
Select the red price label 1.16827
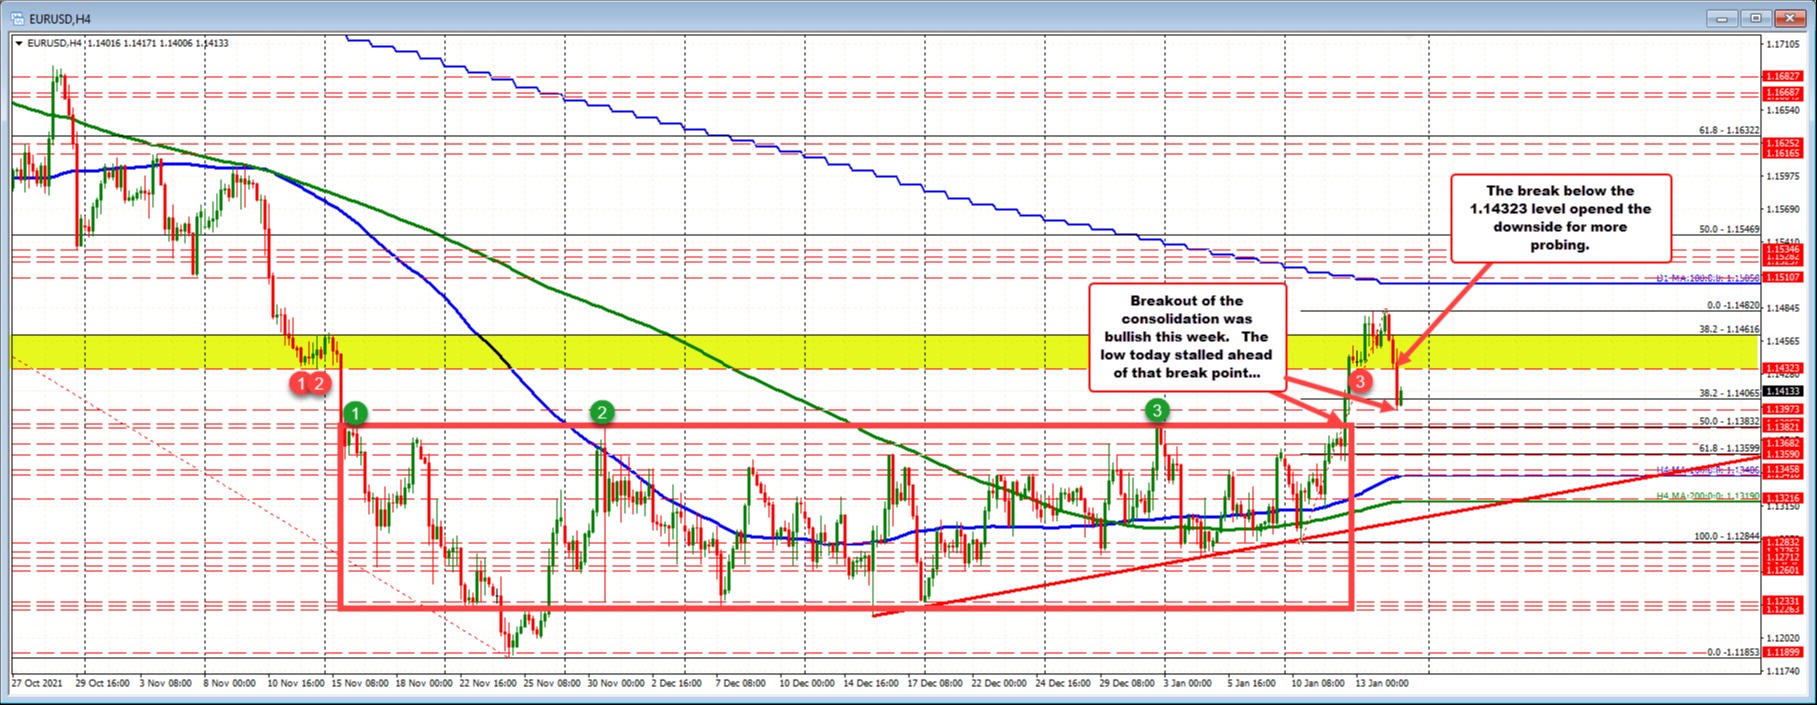pos(1782,76)
